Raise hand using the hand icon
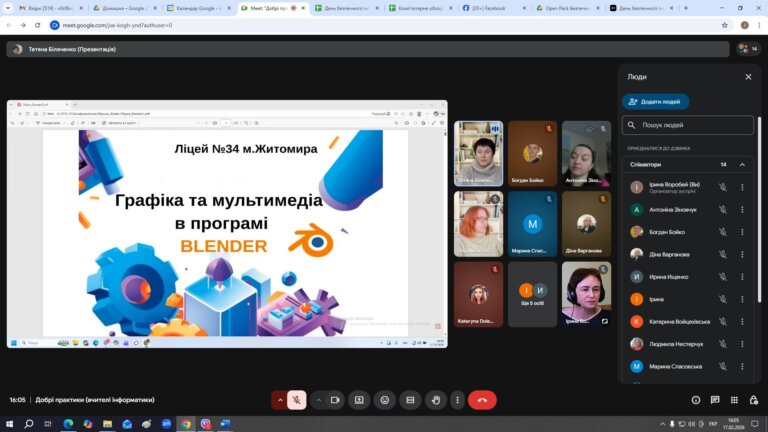768x432 pixels. [435, 400]
